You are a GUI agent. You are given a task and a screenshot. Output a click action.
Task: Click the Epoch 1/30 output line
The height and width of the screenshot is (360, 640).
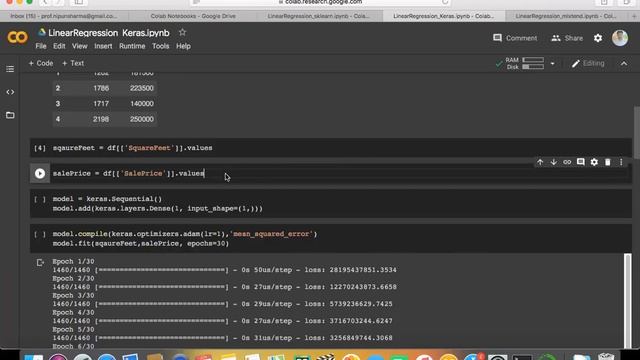[73, 261]
